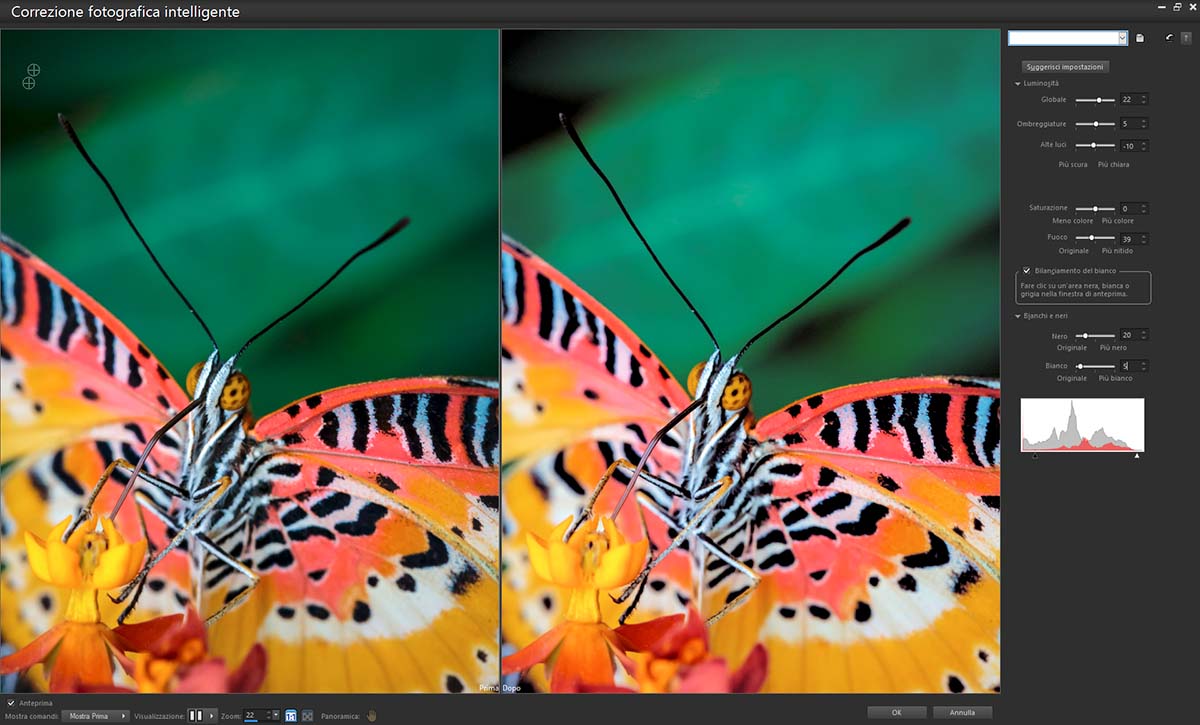1200x725 pixels.
Task: Click the side-by-side Visualizzazione layout icon
Action: [x=196, y=716]
